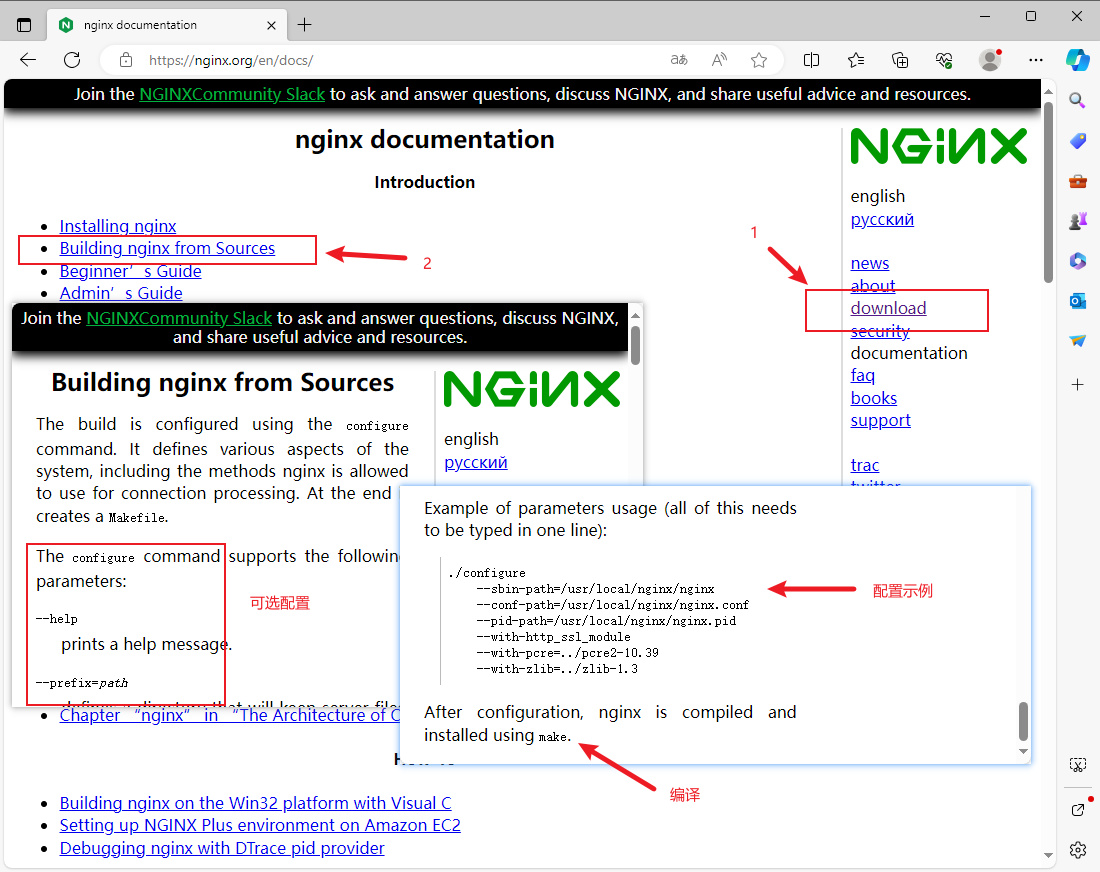1100x872 pixels.
Task: Open the Beginner's Guide link
Action: (x=130, y=271)
